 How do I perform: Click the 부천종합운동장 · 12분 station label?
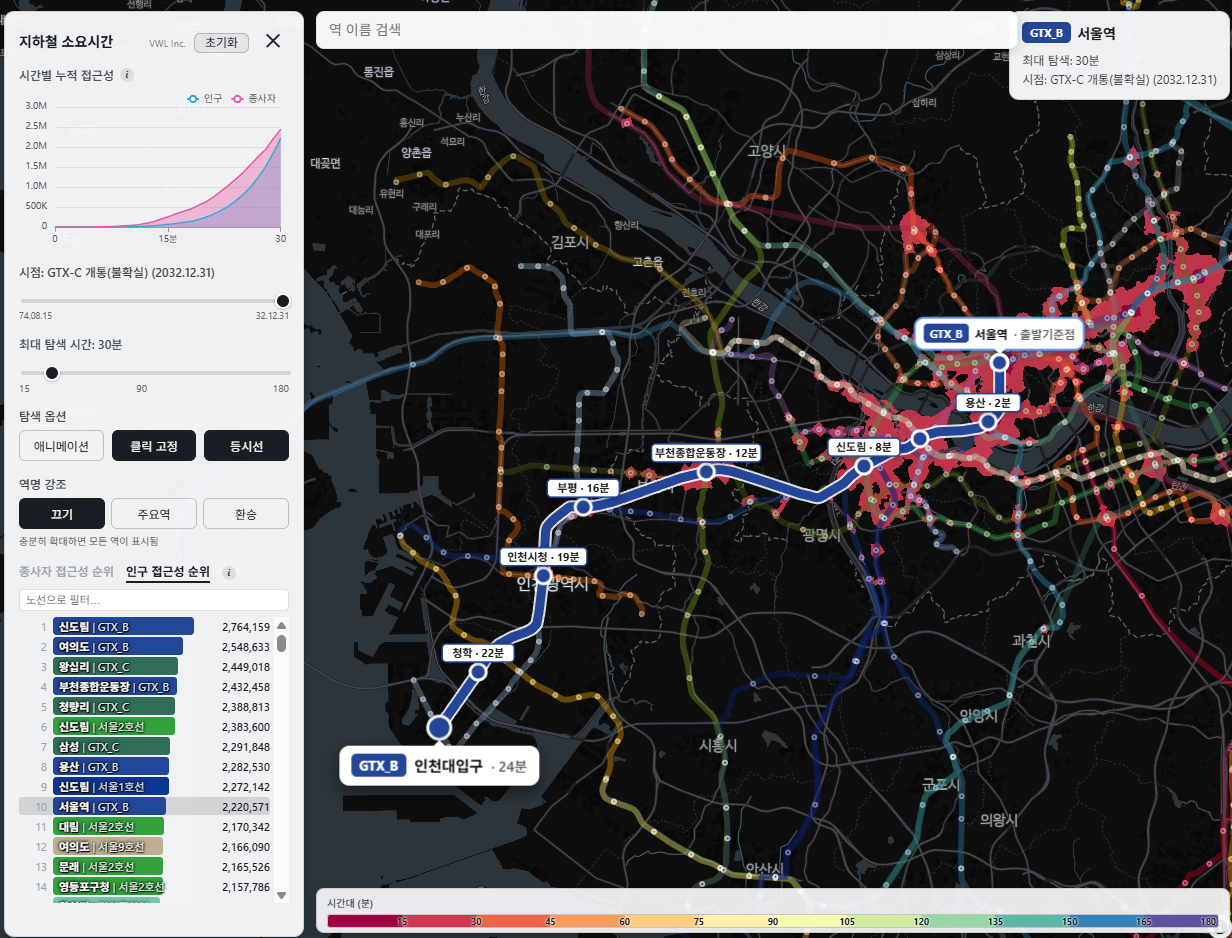706,452
